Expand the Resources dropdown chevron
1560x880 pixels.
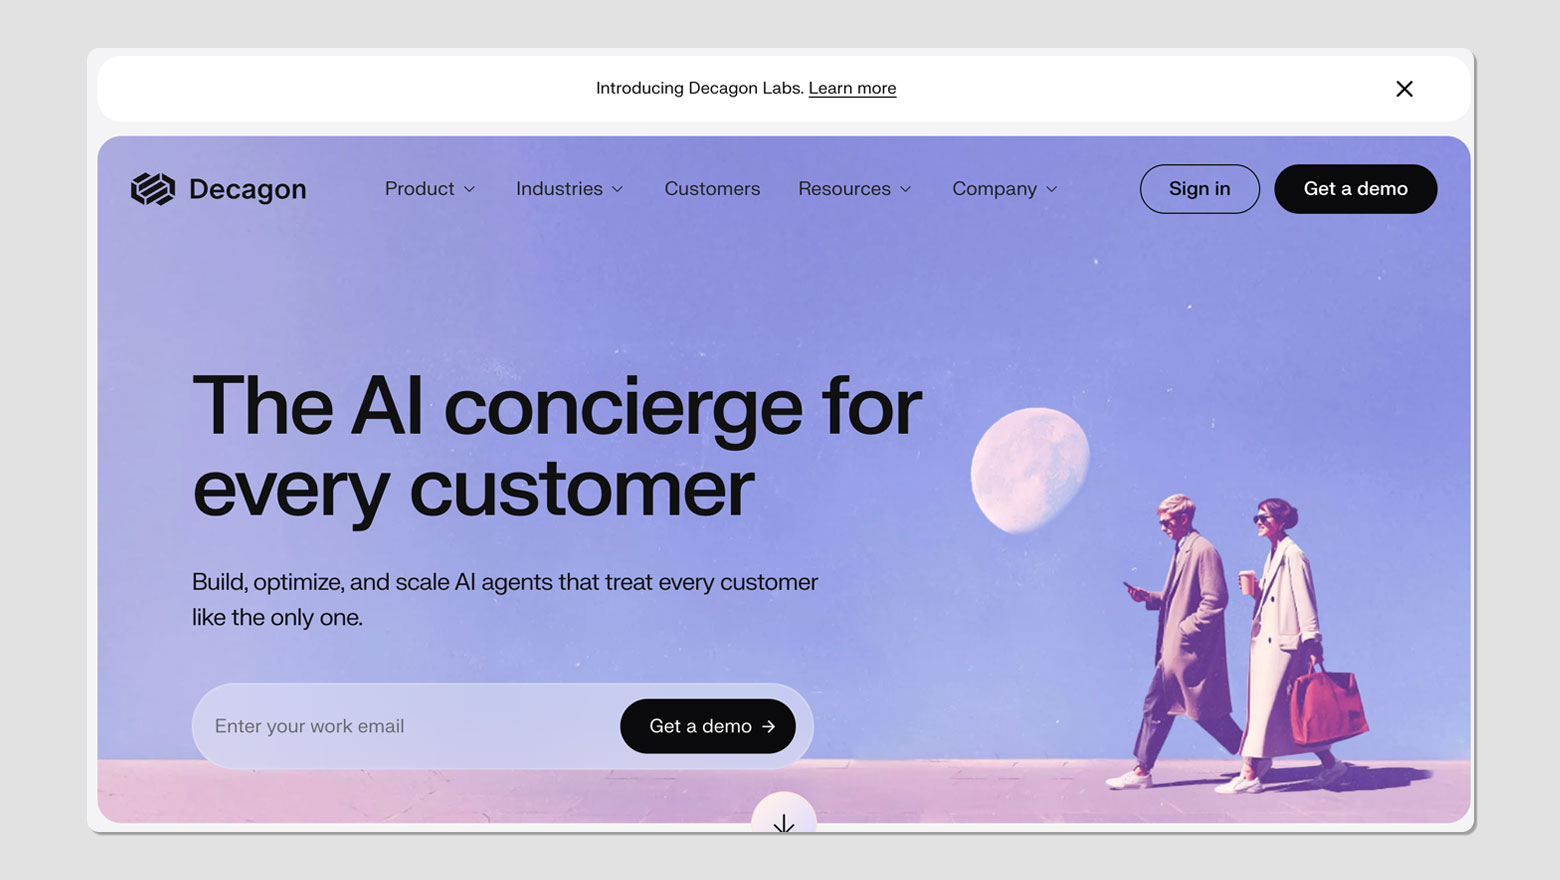(905, 189)
